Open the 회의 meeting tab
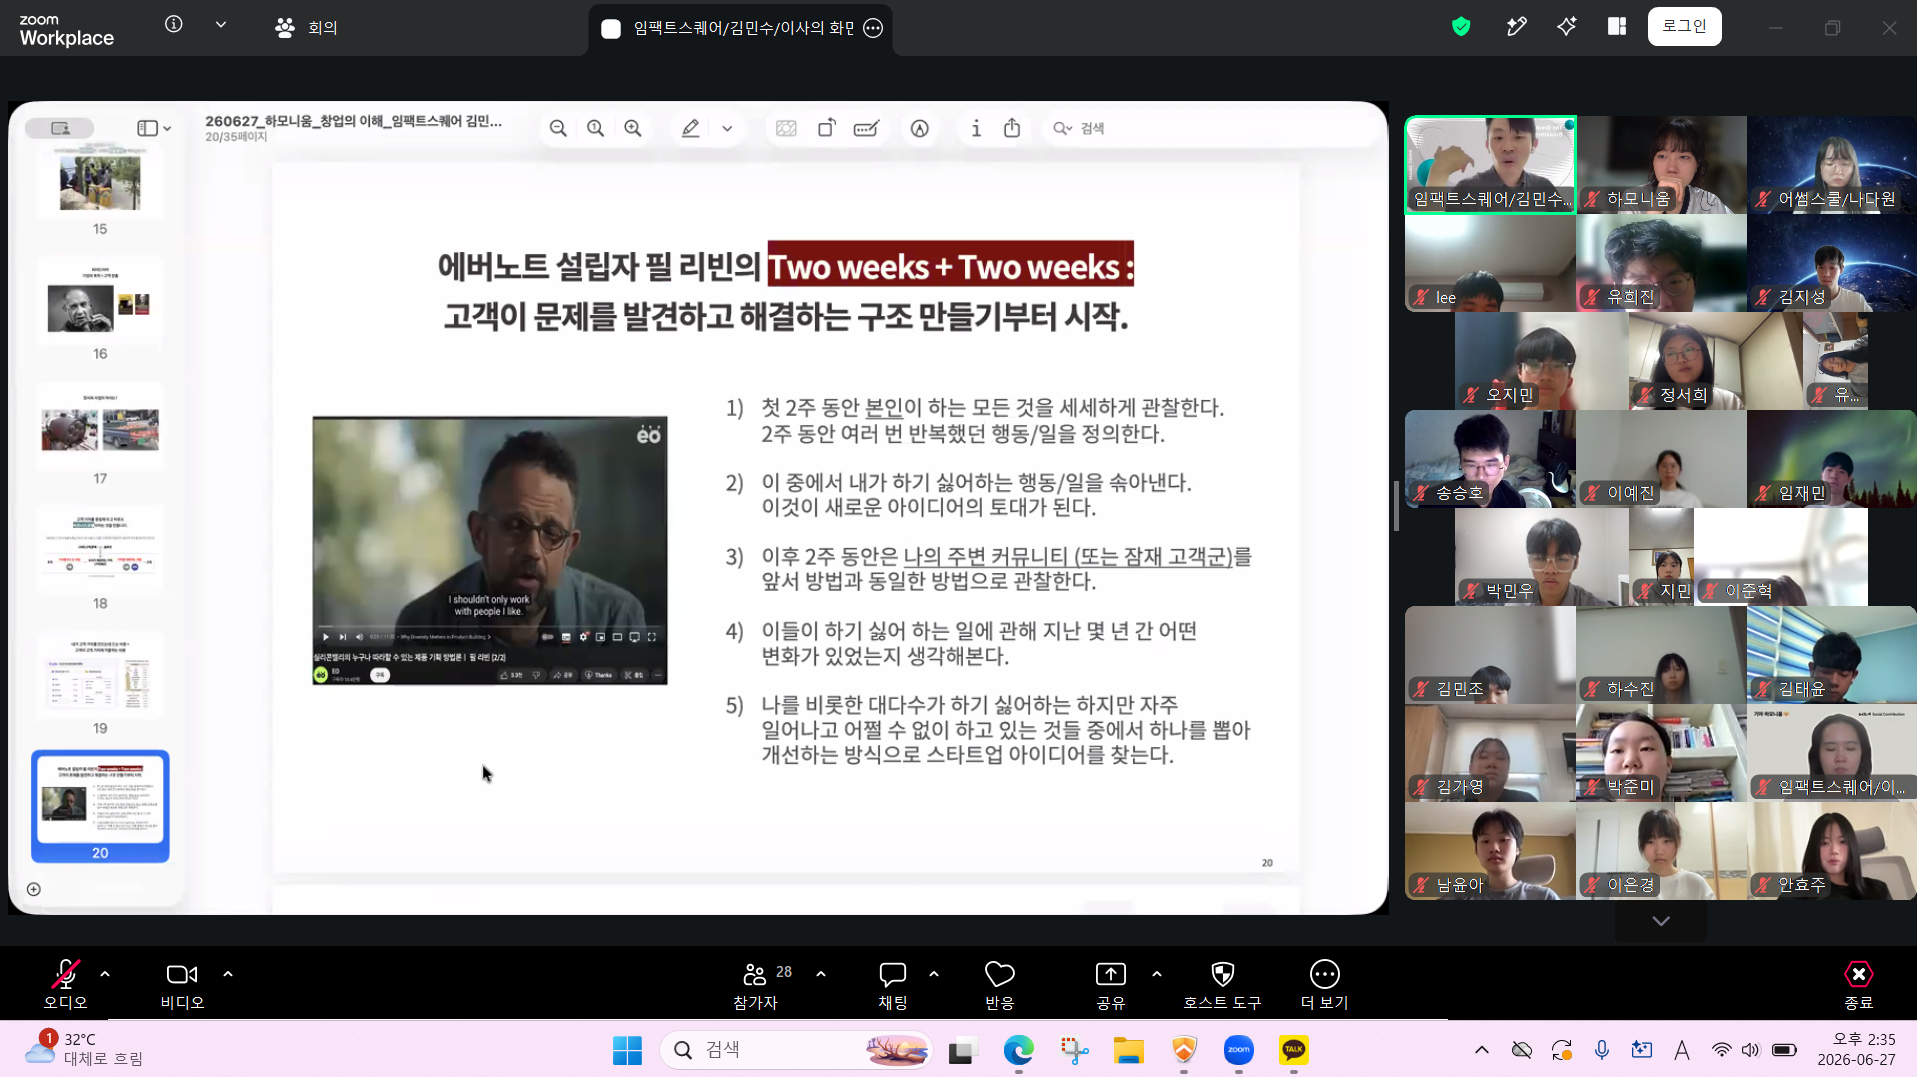Viewport: 1917px width, 1077px height. [306, 28]
